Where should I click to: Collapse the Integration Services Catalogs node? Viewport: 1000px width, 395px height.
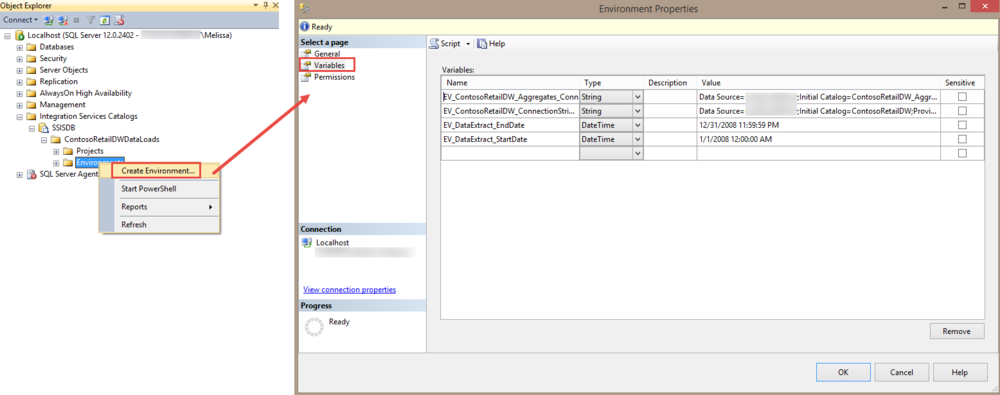click(x=20, y=116)
